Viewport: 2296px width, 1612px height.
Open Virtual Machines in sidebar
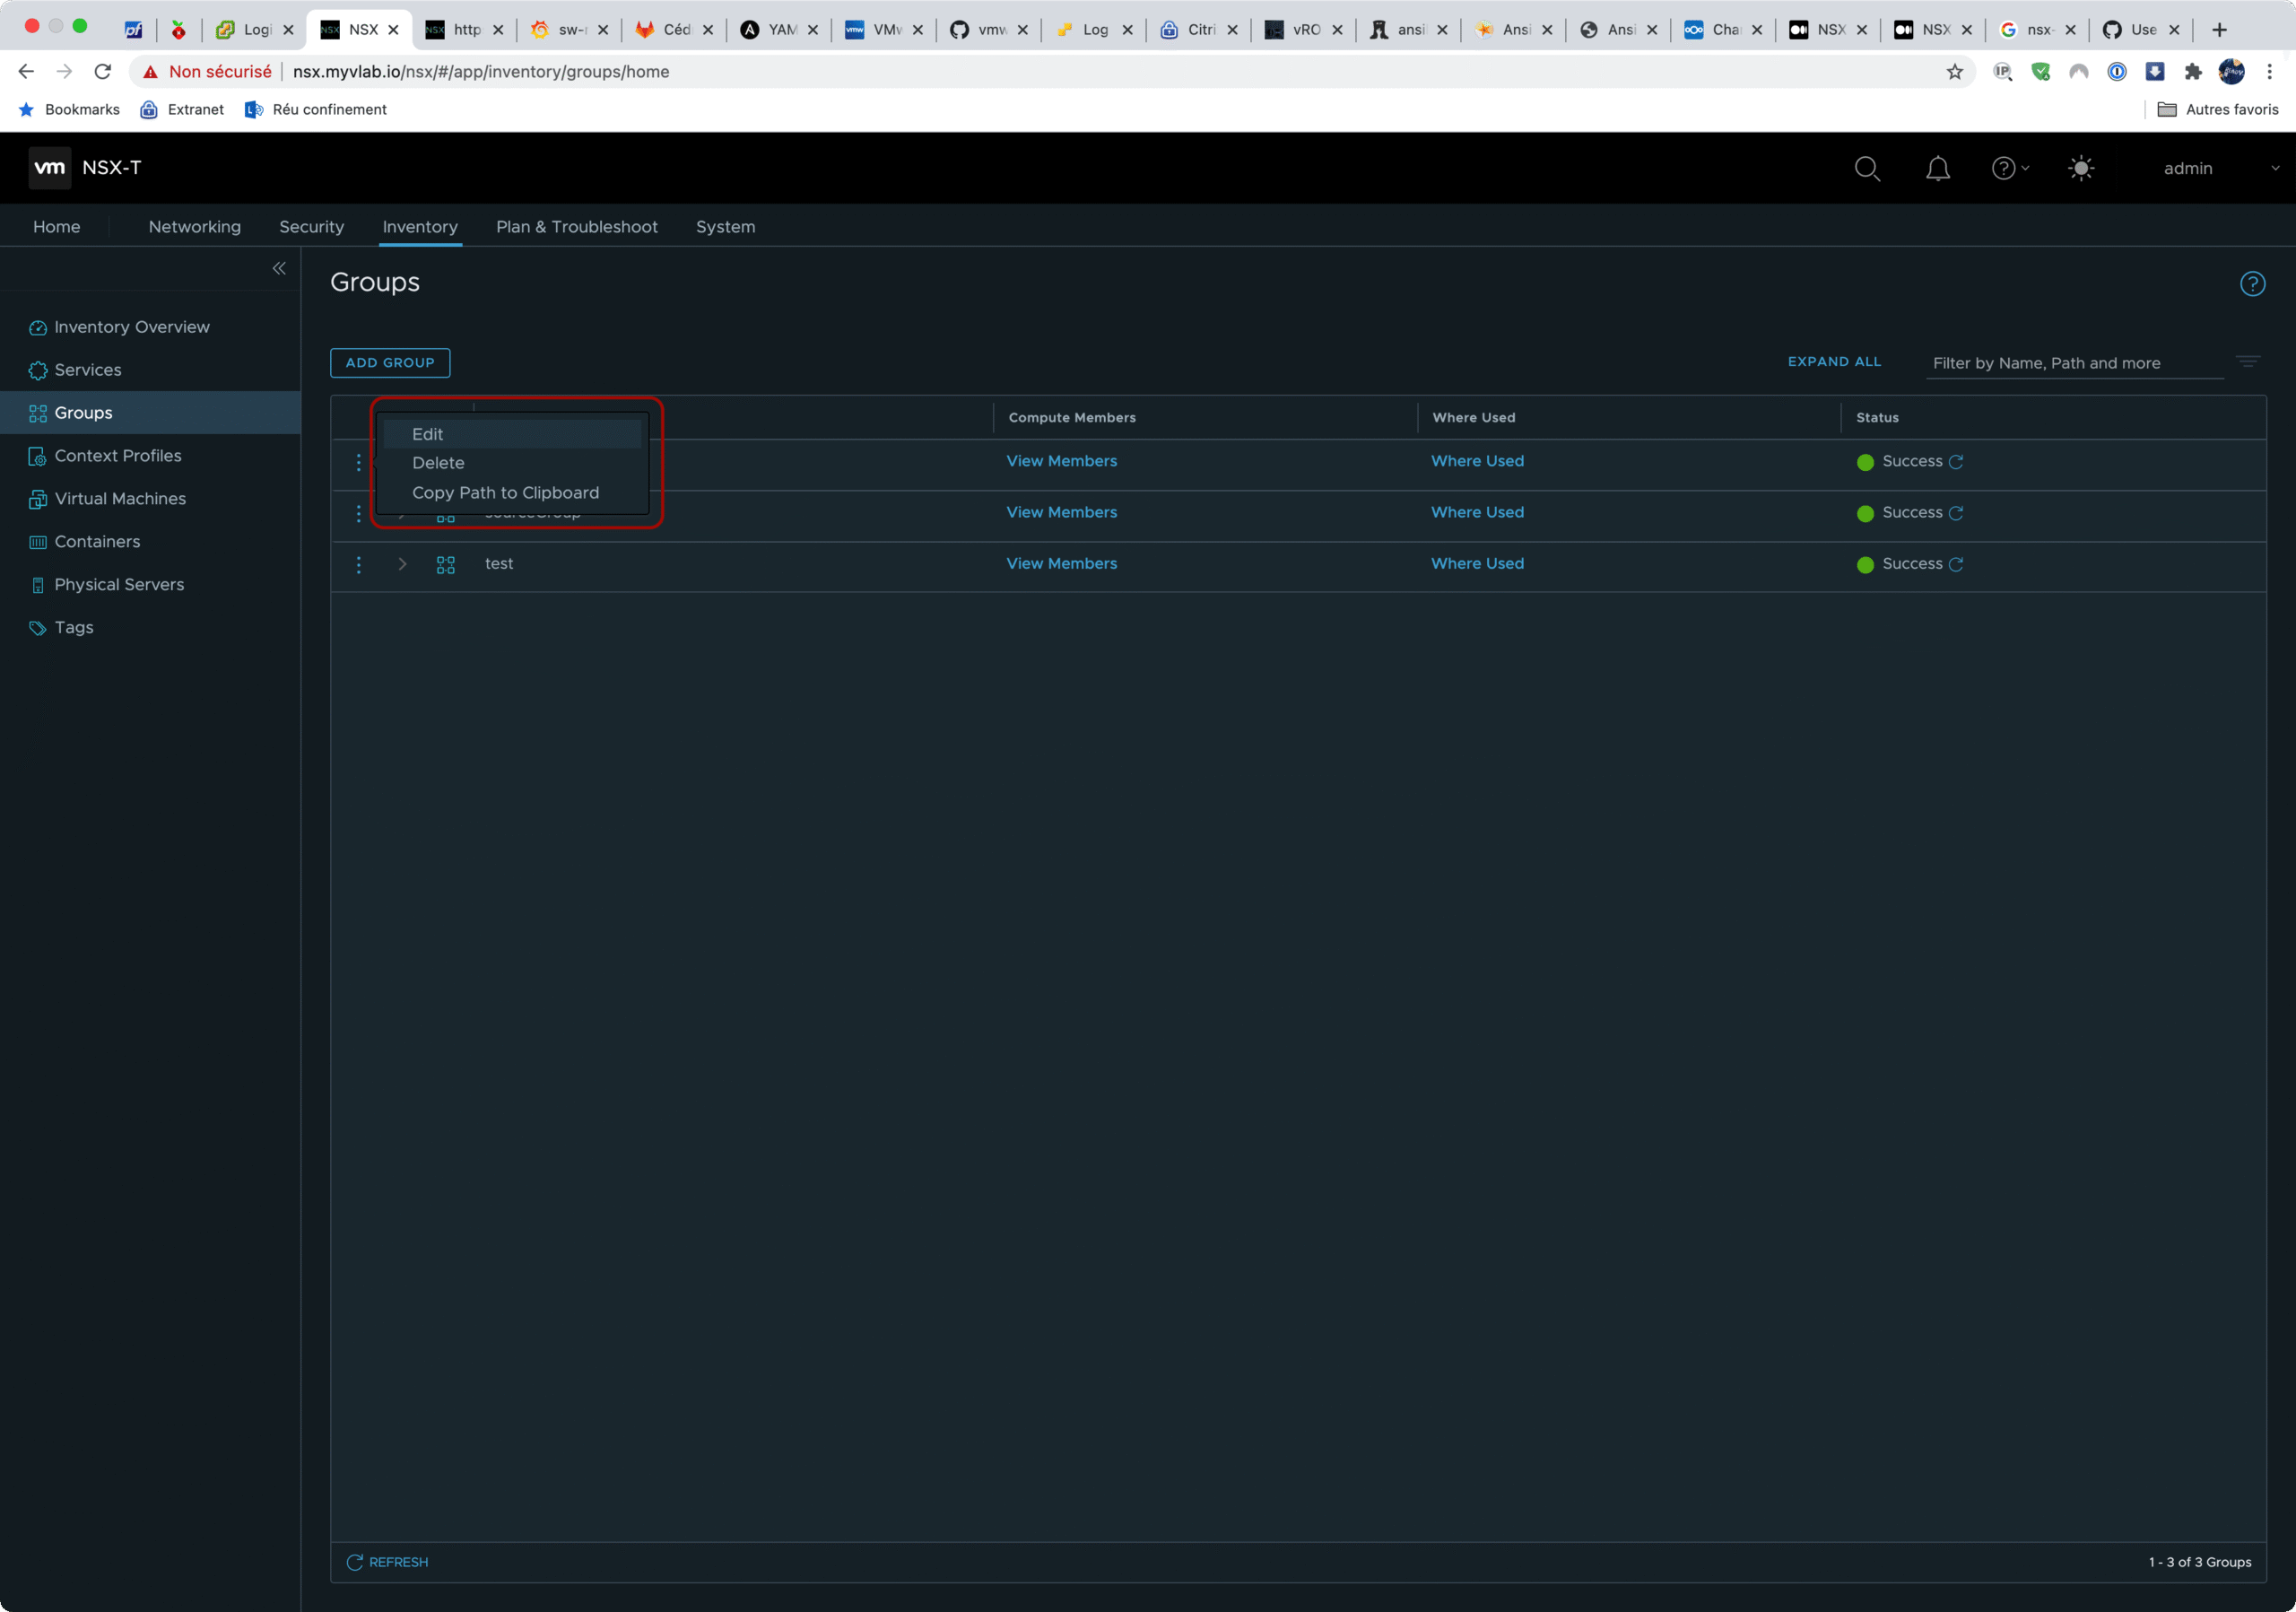pos(120,499)
